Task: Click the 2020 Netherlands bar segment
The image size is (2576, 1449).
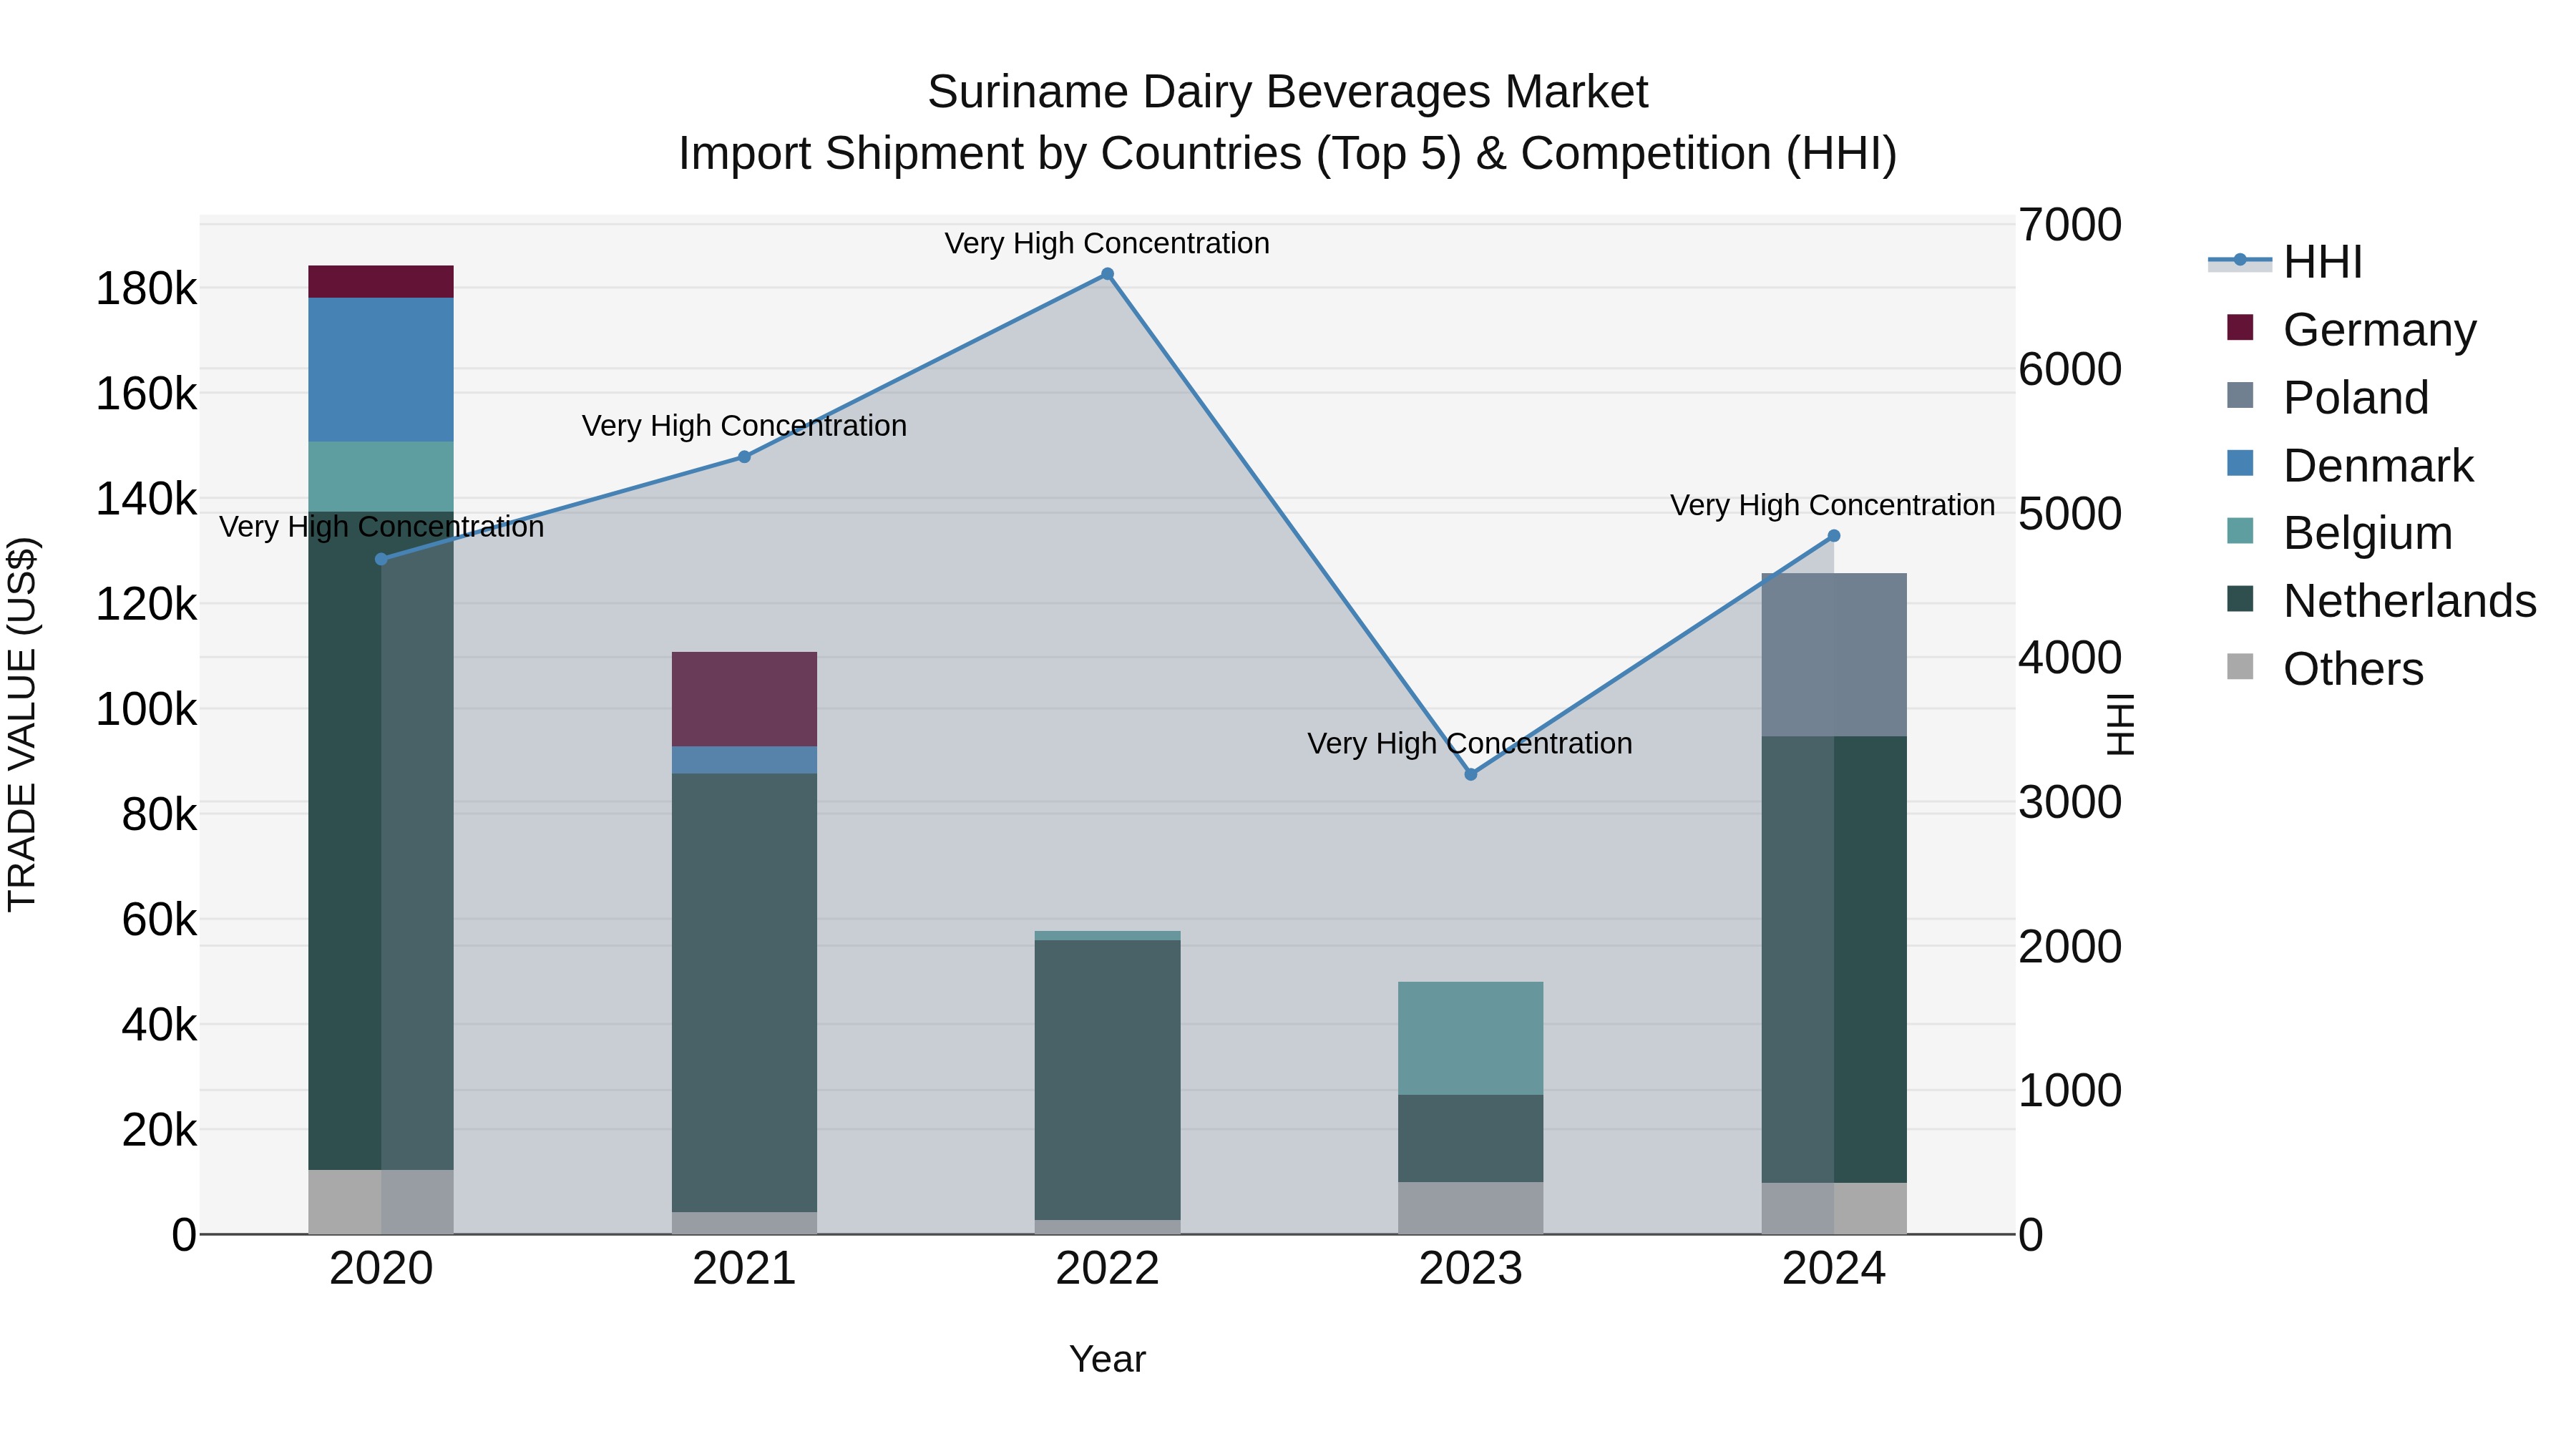Action: point(381,841)
